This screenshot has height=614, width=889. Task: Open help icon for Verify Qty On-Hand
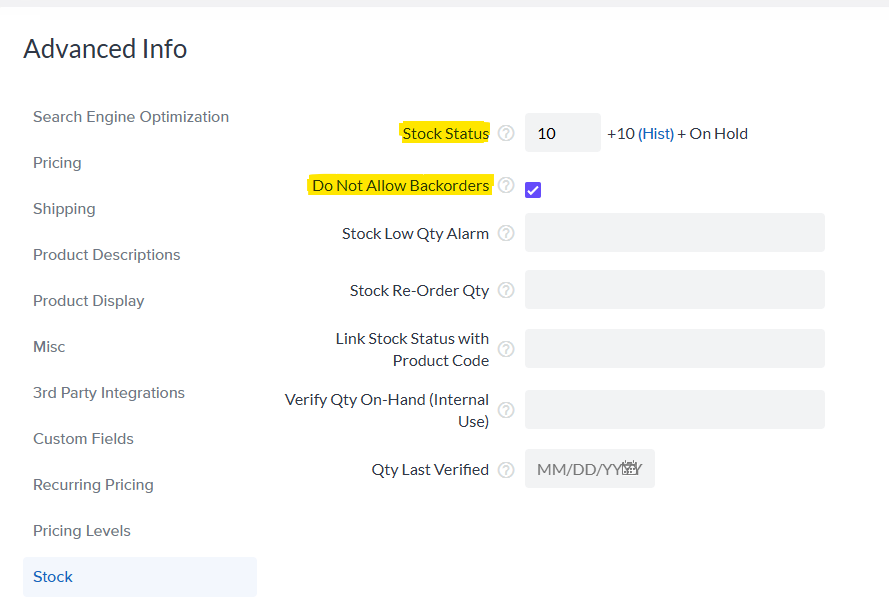(506, 410)
